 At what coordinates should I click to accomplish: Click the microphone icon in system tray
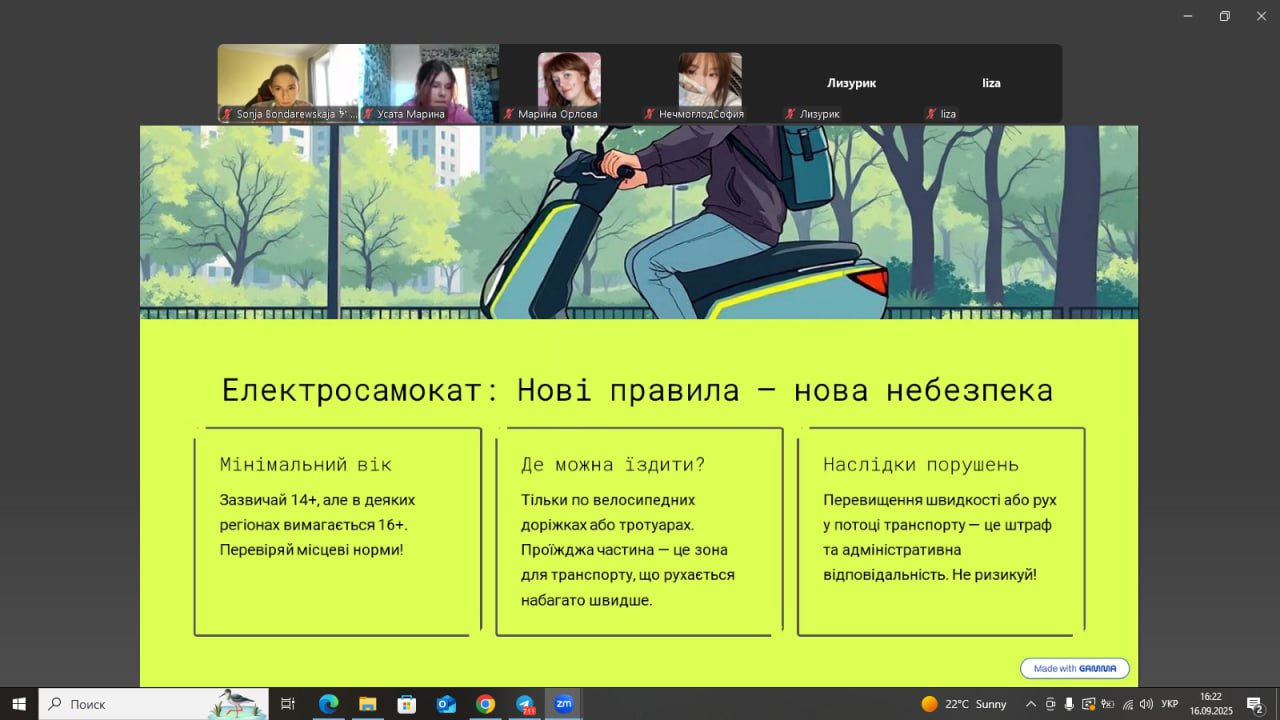coord(1069,704)
